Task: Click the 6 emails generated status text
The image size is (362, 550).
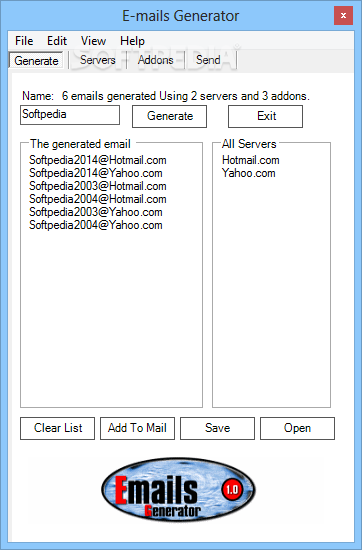Action: [186, 96]
